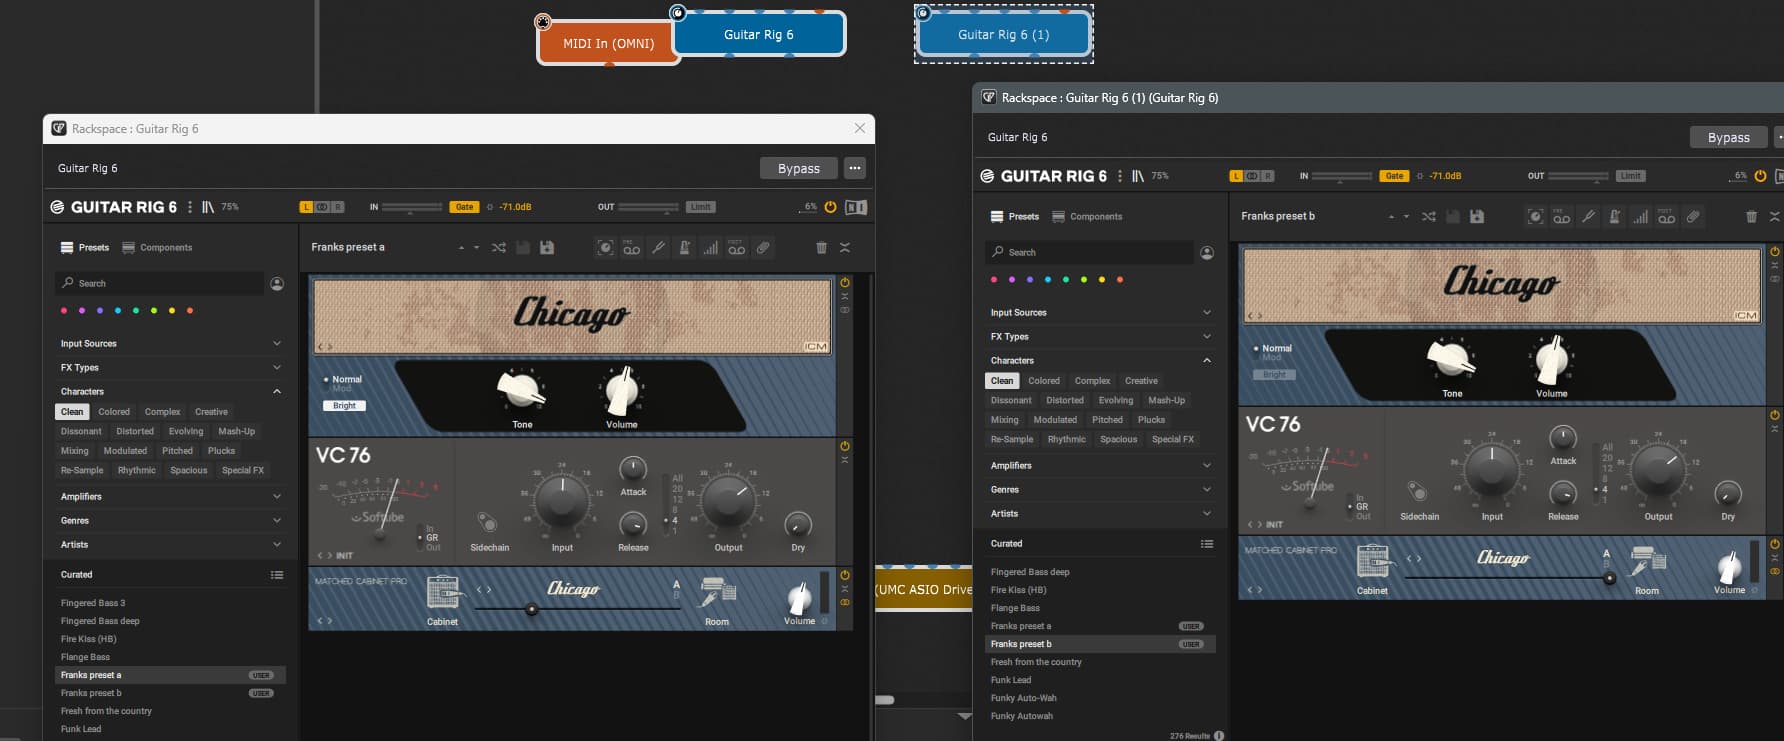The height and width of the screenshot is (741, 1784).
Task: Click Bypass button in right Rackspace window
Action: coord(1729,138)
